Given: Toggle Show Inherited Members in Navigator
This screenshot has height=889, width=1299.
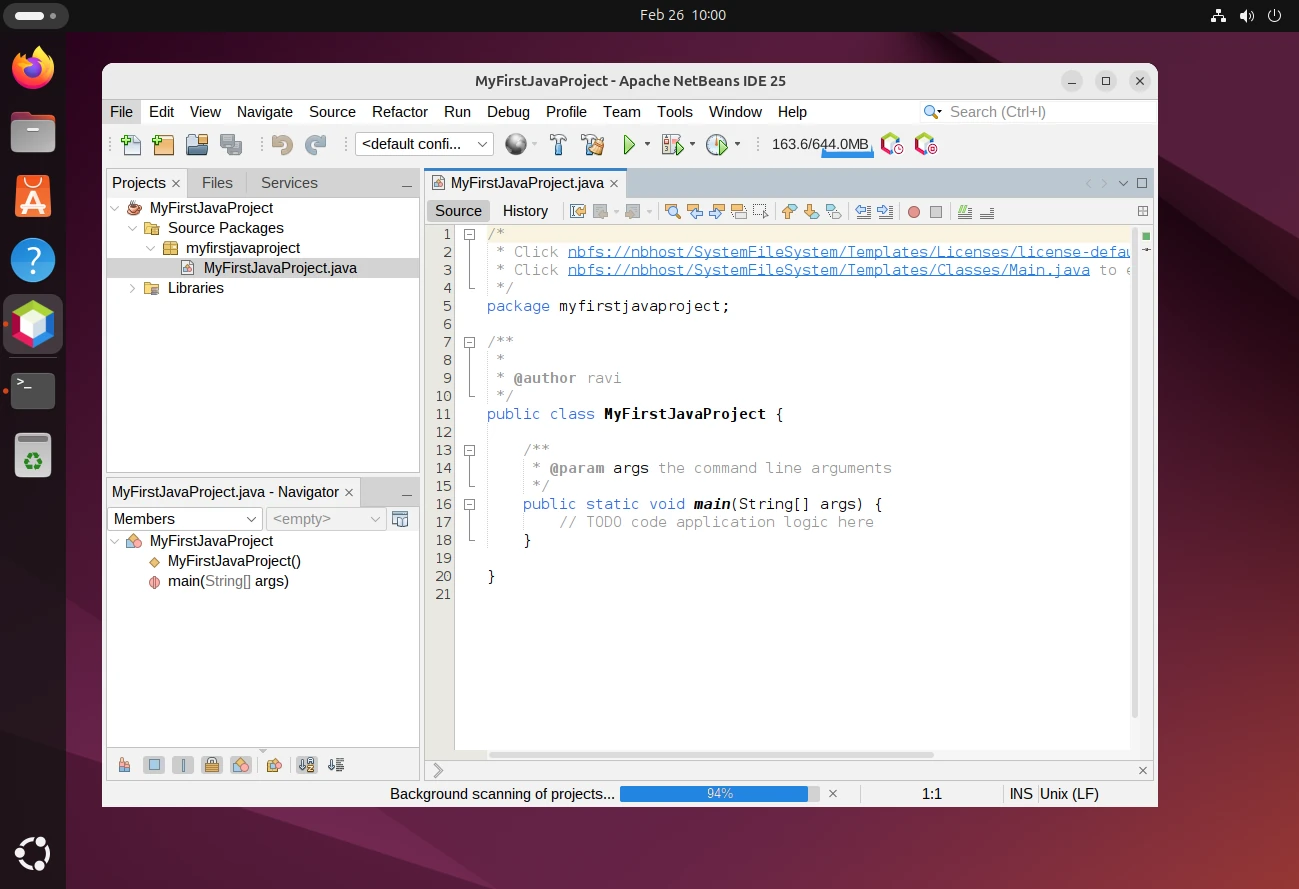Looking at the screenshot, I should [x=124, y=765].
